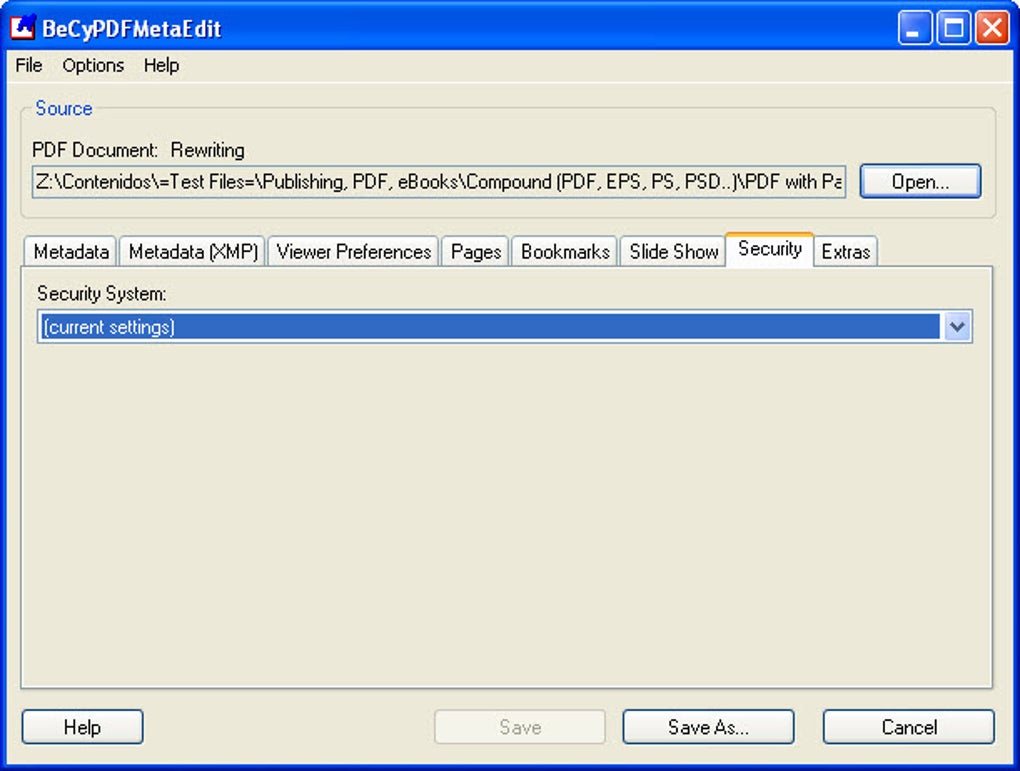Image resolution: width=1020 pixels, height=771 pixels.
Task: Click the disabled Save button
Action: (x=520, y=727)
